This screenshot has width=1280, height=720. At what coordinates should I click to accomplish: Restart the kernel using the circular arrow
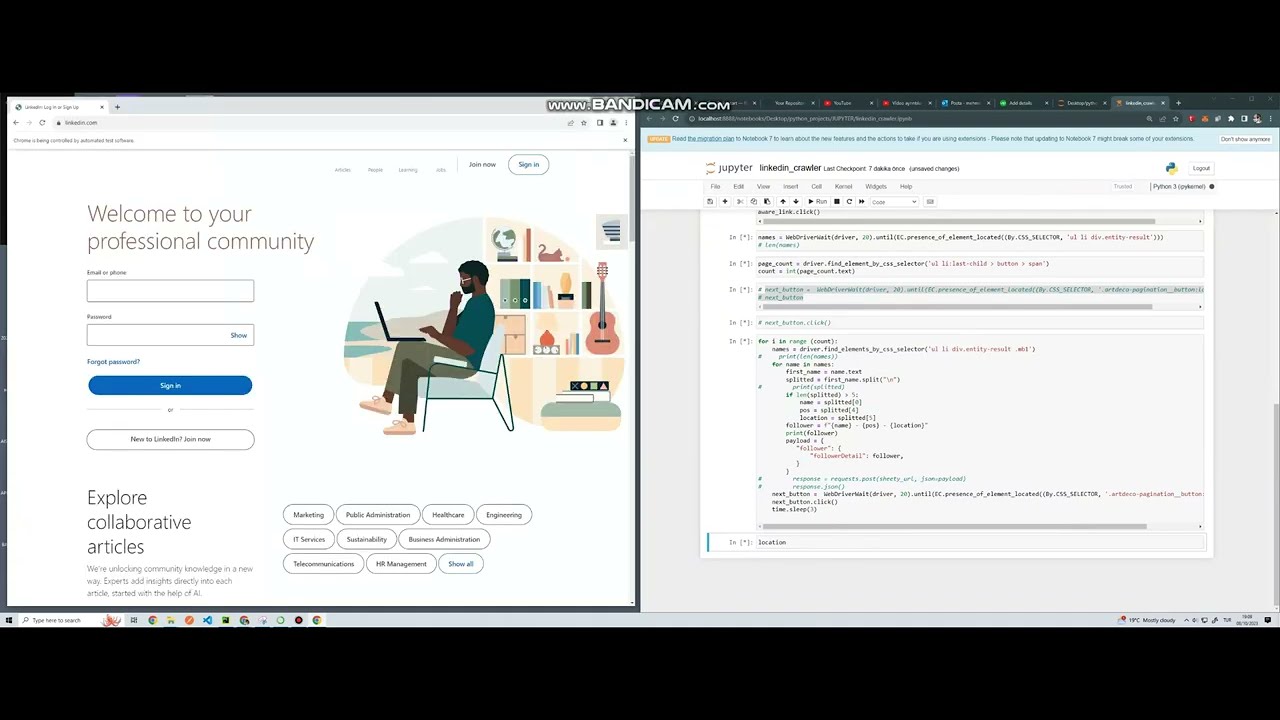coord(849,201)
